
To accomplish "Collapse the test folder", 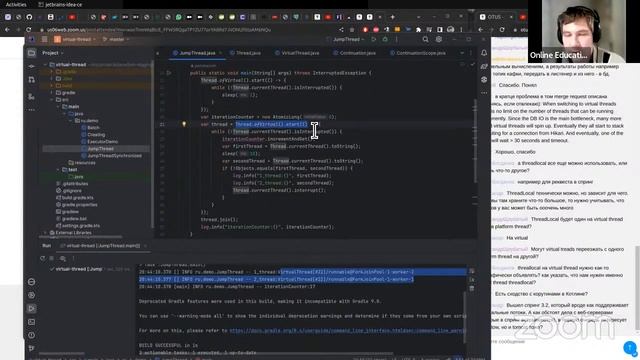I will [58, 170].
